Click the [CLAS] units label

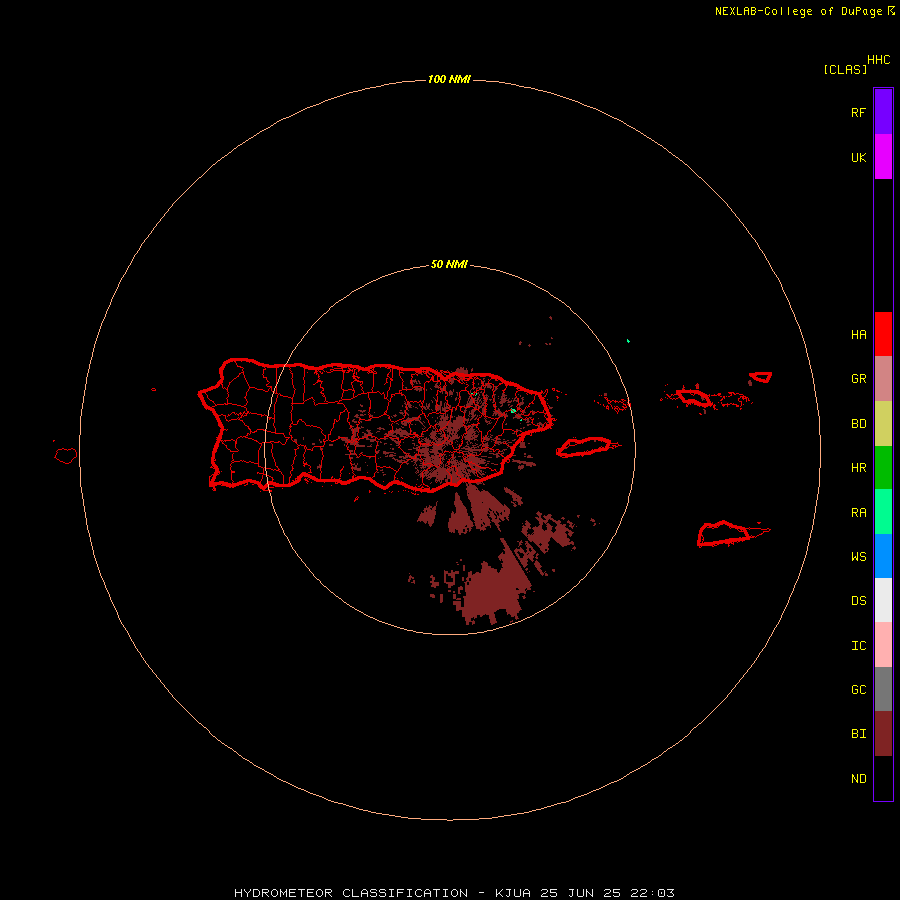click(x=845, y=69)
